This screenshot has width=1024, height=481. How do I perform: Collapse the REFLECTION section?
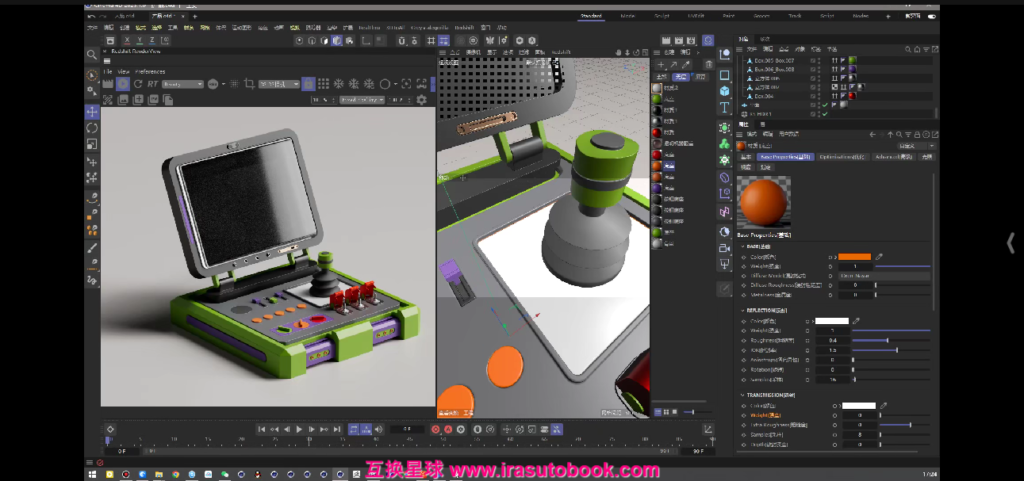743,311
